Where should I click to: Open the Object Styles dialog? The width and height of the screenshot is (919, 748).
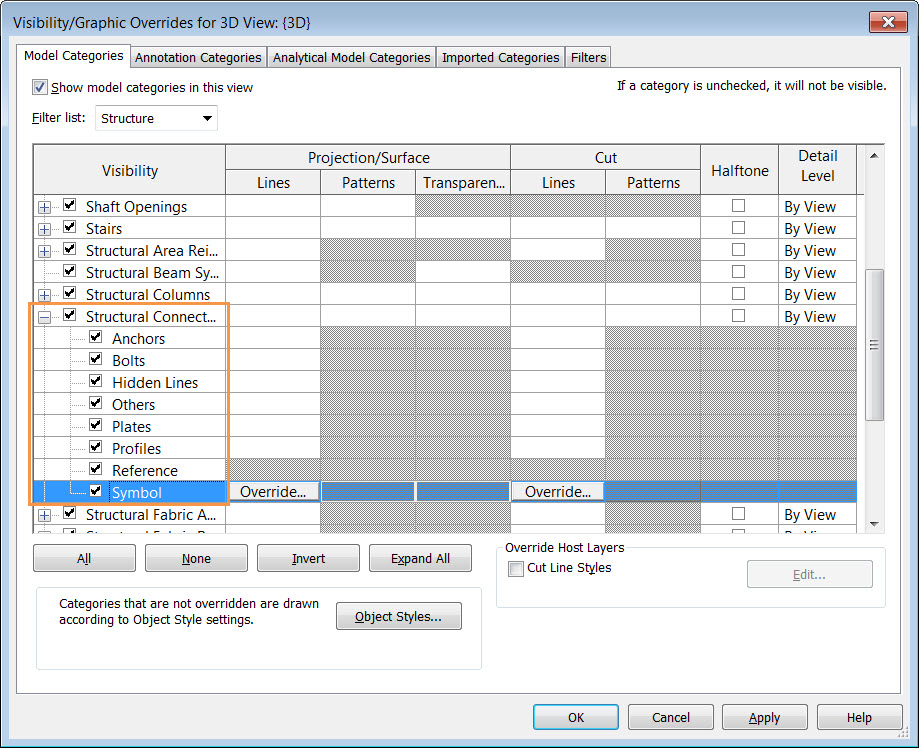pyautogui.click(x=398, y=616)
